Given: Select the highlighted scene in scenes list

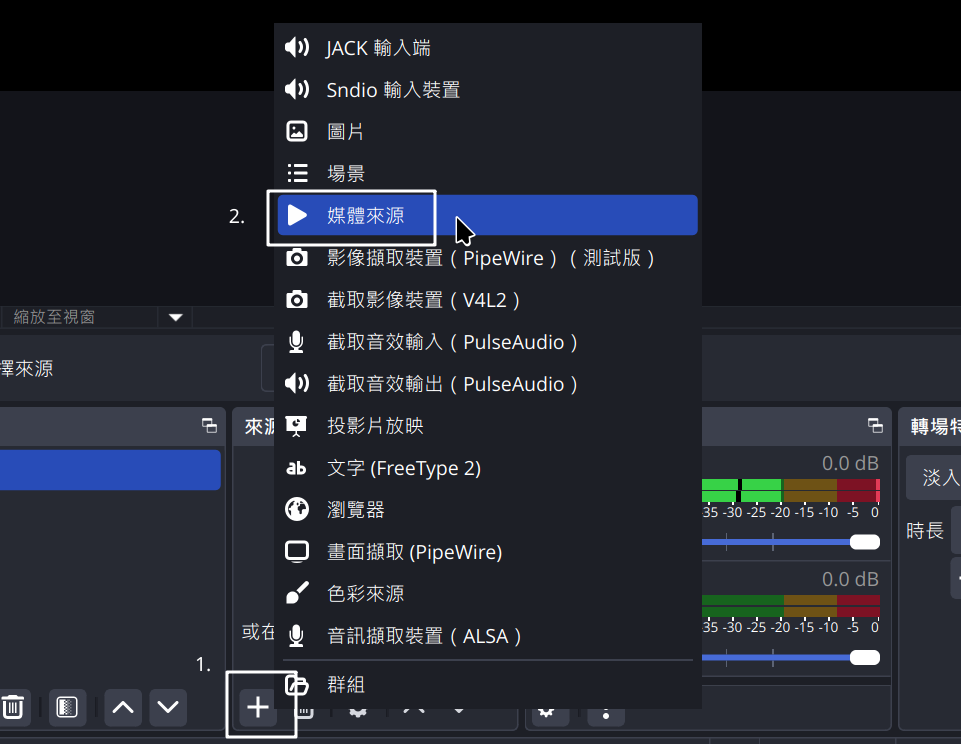Looking at the screenshot, I should pos(110,470).
